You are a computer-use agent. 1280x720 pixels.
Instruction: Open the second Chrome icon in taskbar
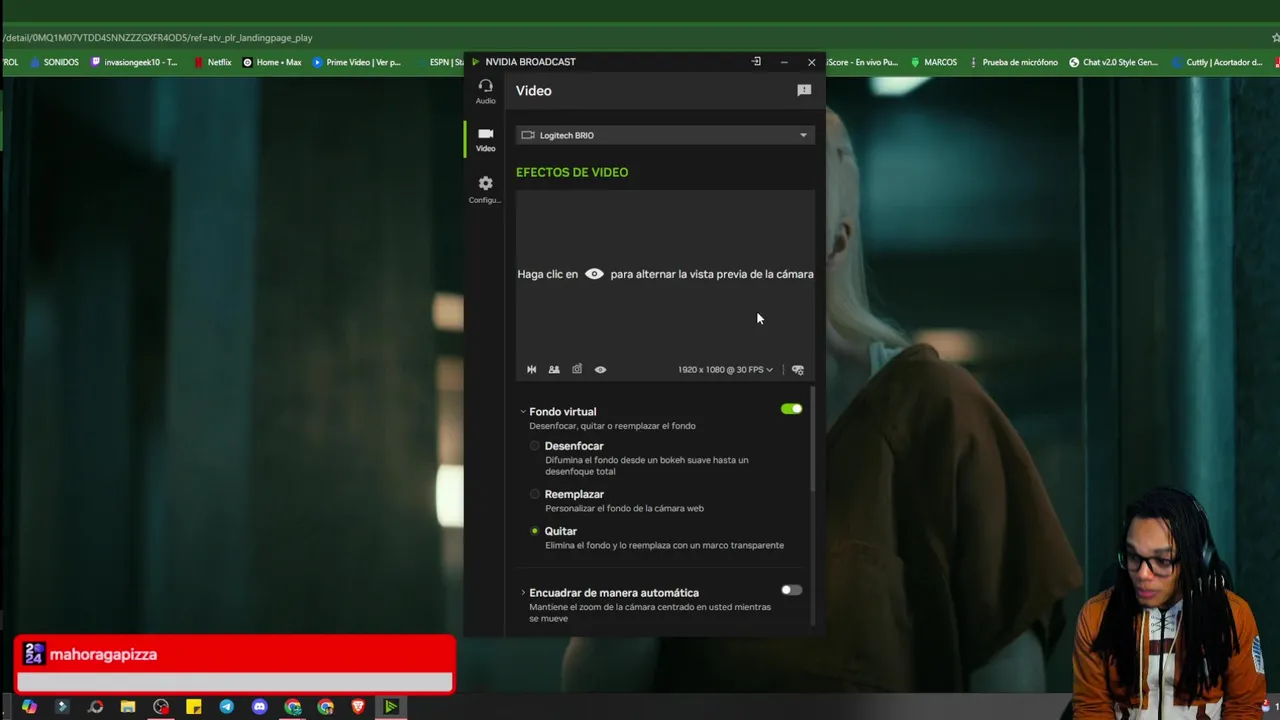(326, 707)
